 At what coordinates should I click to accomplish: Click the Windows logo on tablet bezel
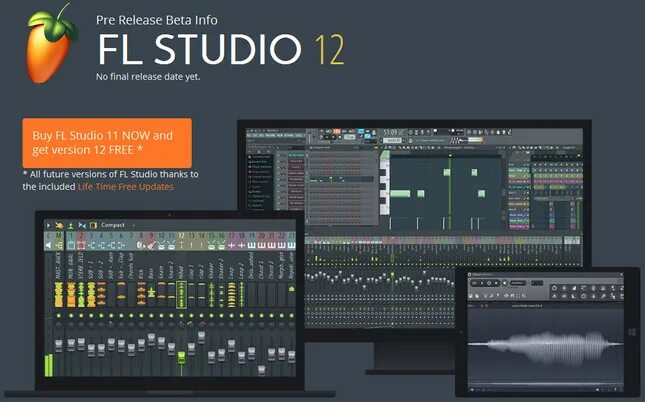(x=632, y=332)
